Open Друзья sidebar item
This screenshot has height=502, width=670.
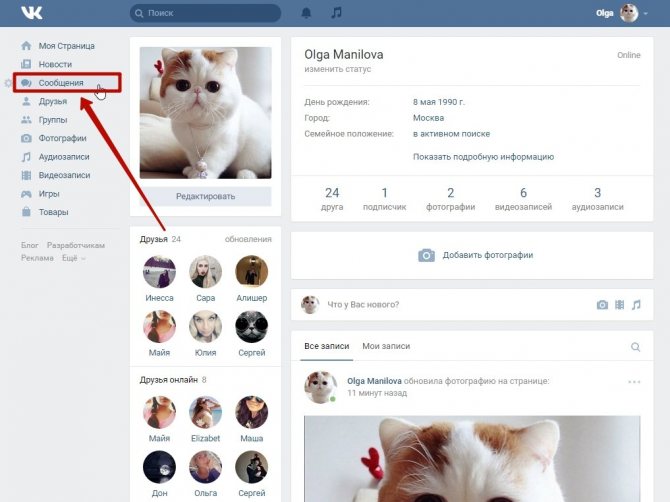coord(53,101)
